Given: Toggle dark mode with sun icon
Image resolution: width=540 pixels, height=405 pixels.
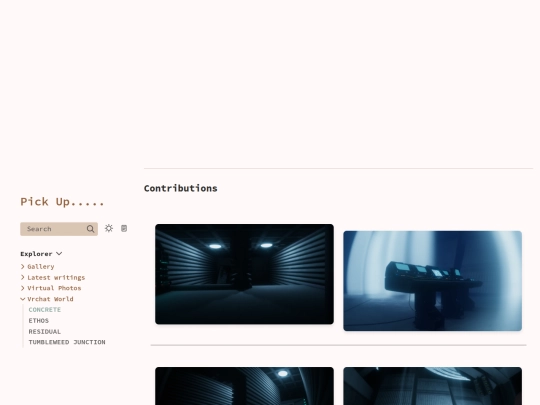Looking at the screenshot, I should coord(109,228).
